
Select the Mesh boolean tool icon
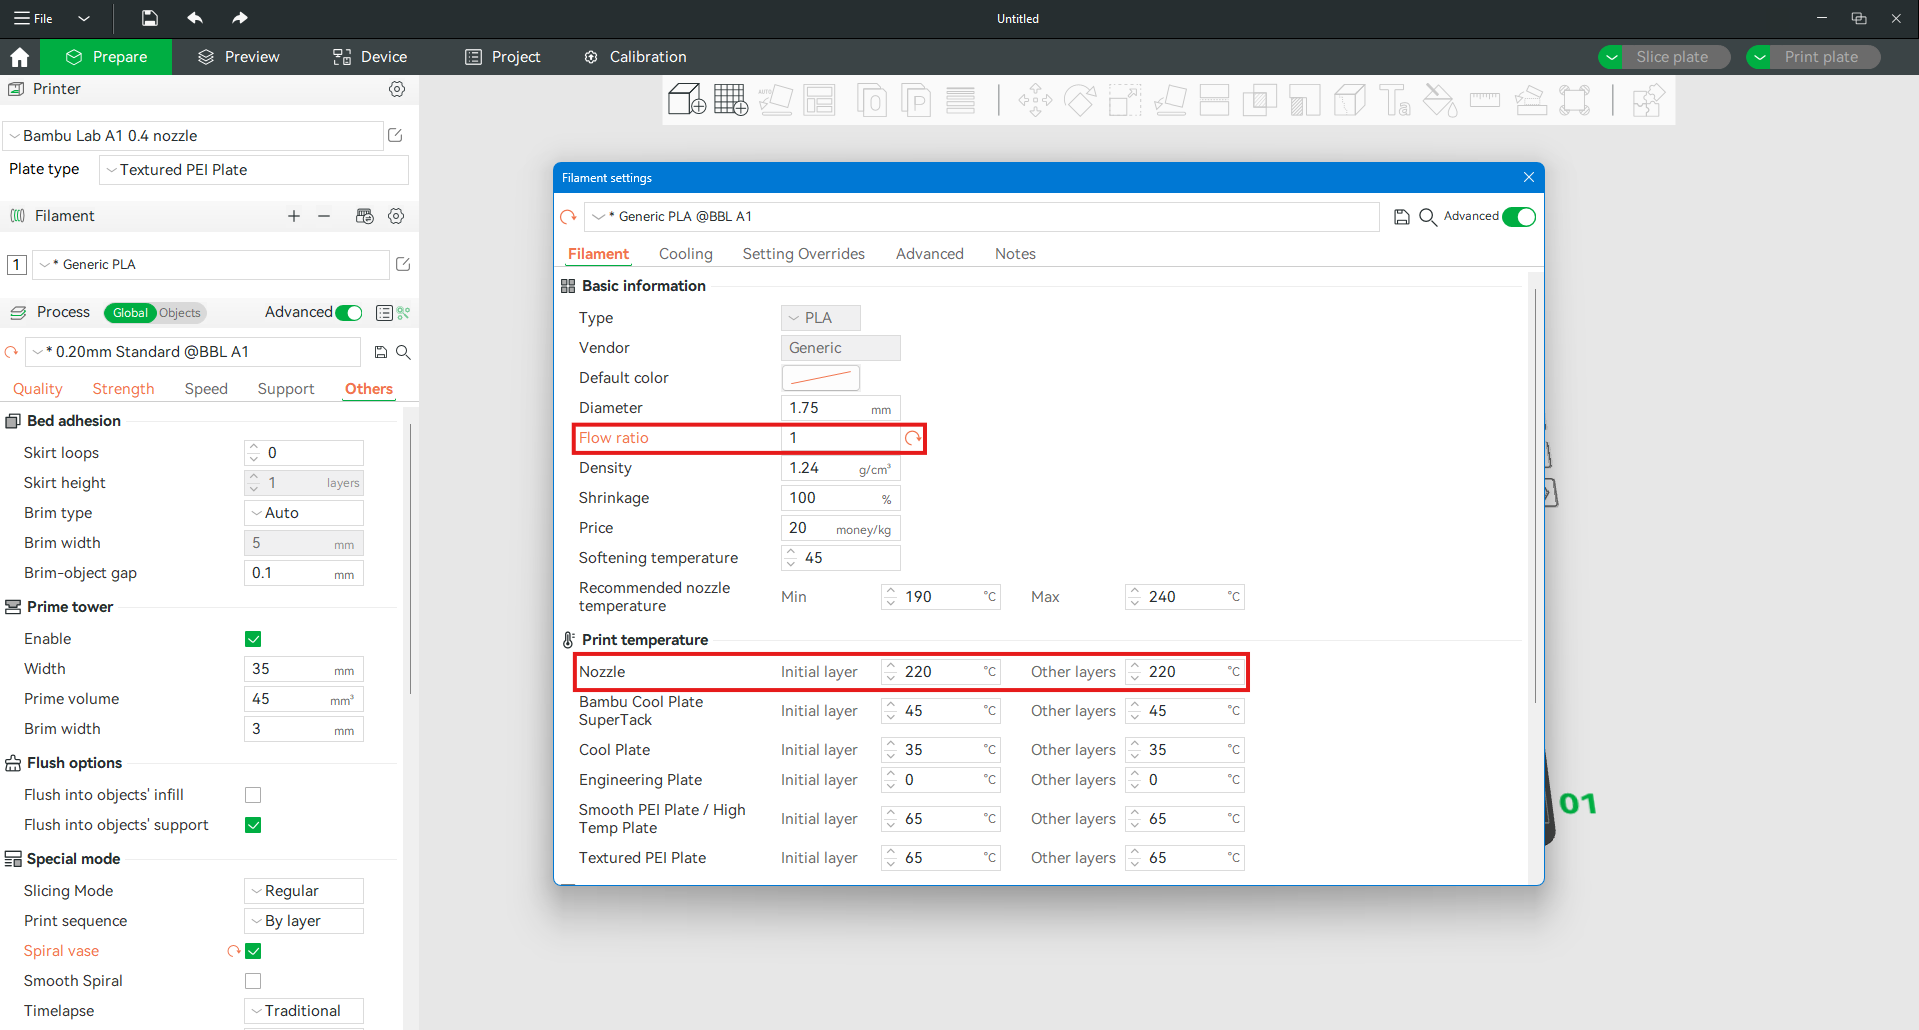point(1259,101)
